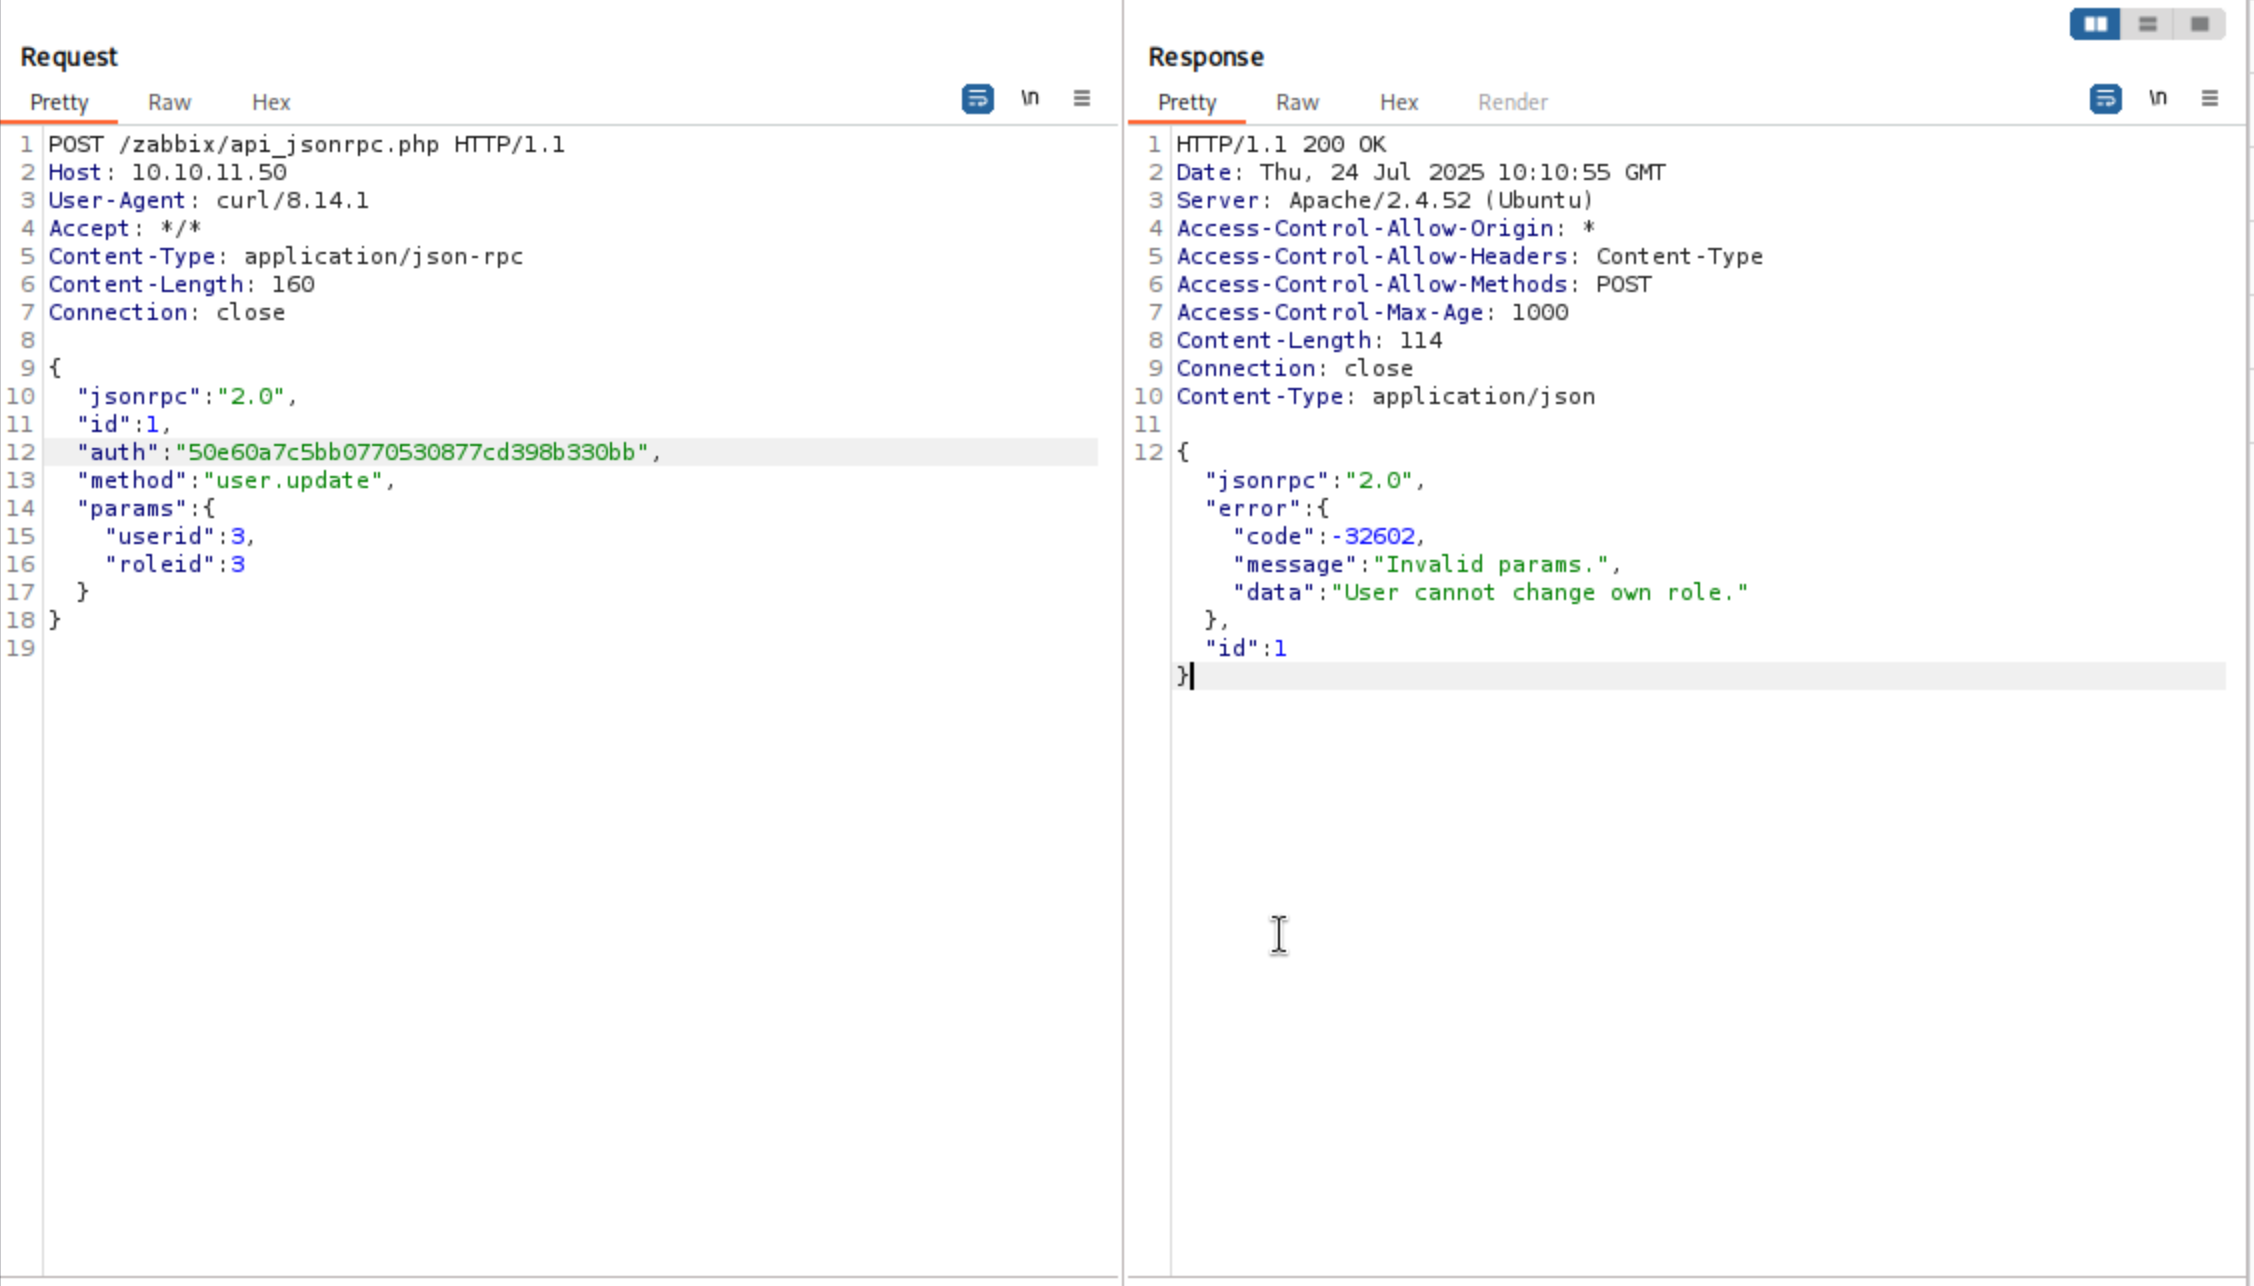Switch to Raw tab in Request panel
Viewport: 2254px width, 1286px height.
click(x=169, y=102)
